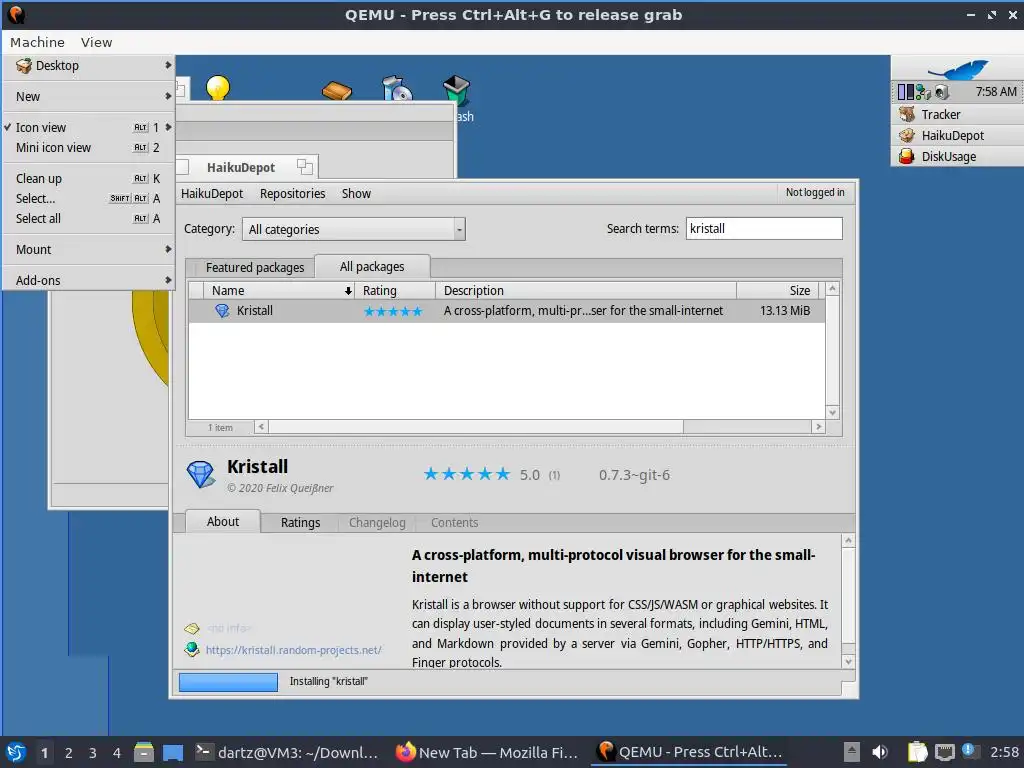Viewport: 1024px width, 768px height.
Task: Sort the package list by the Size column
Action: click(779, 291)
